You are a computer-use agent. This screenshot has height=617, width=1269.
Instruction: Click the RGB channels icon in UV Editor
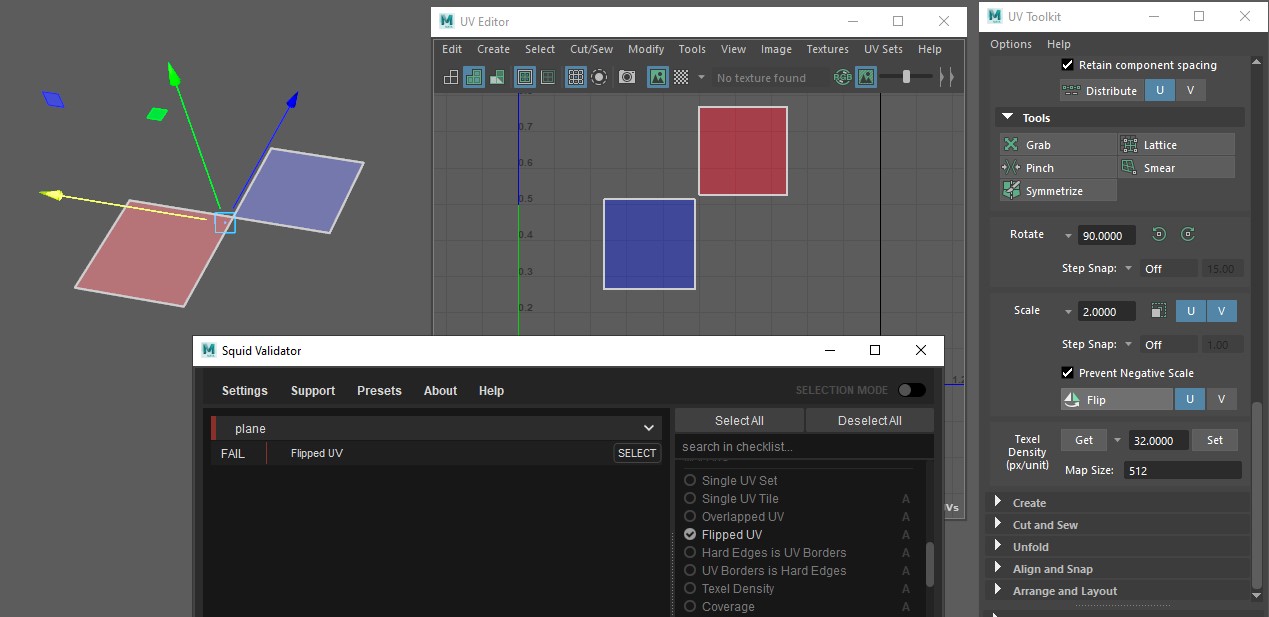[843, 77]
